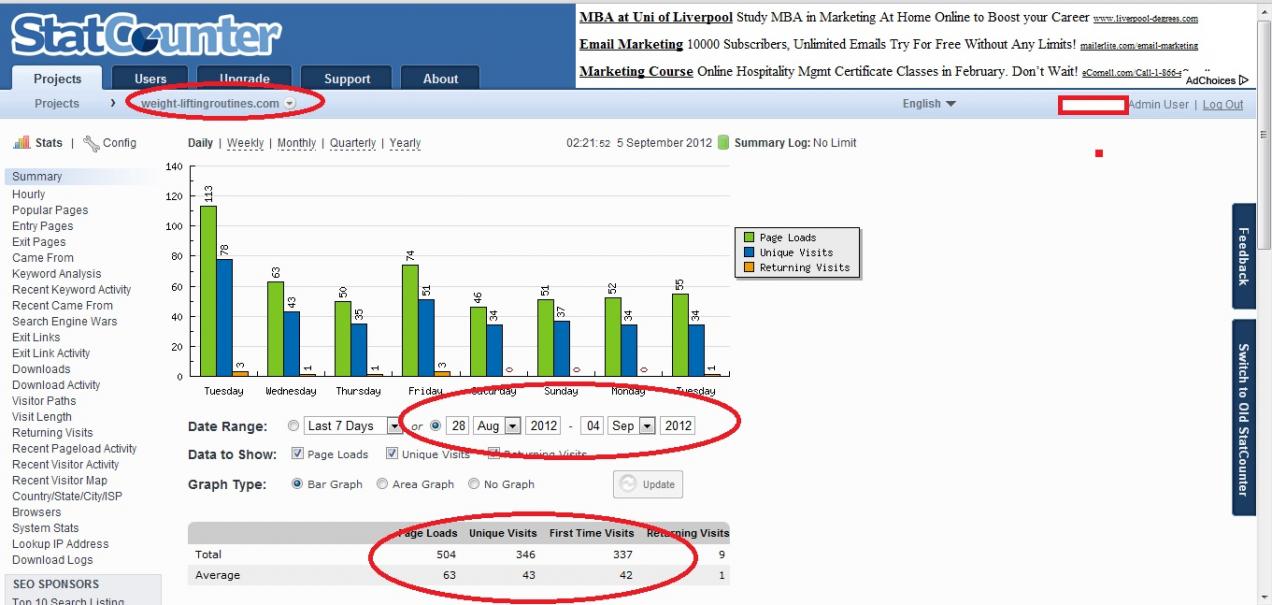
Task: Open Popular Pages report
Action: point(50,211)
